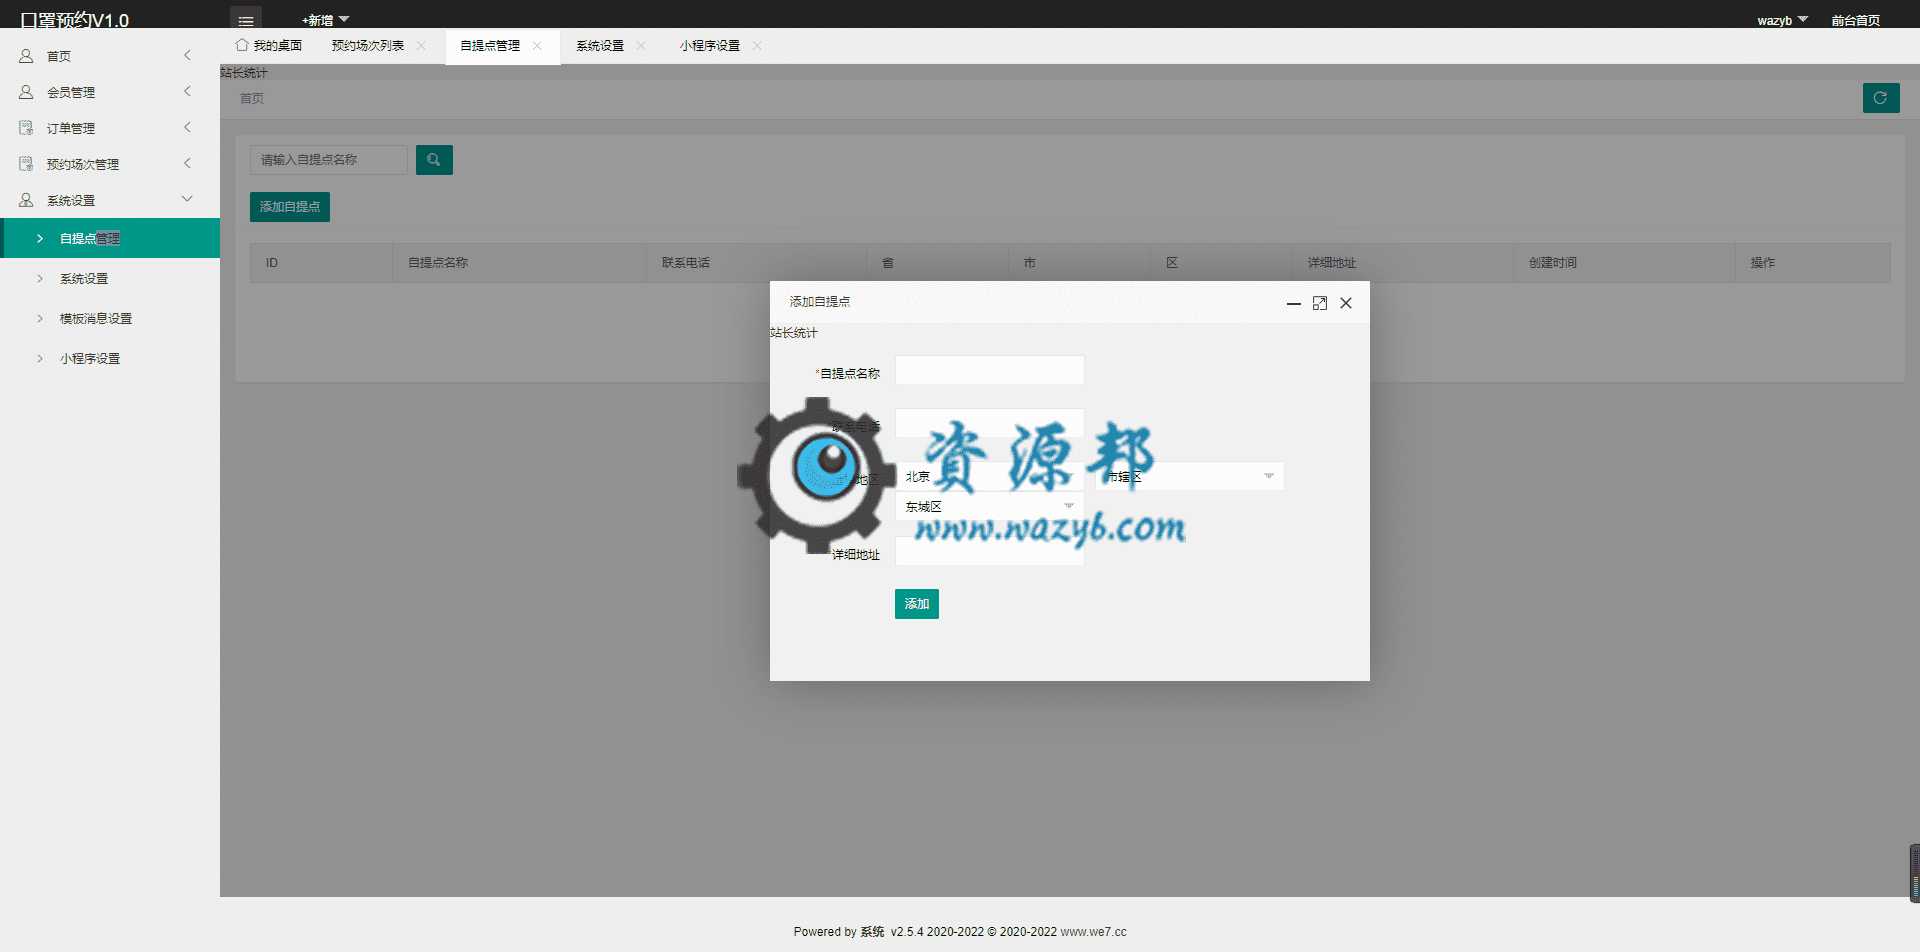The height and width of the screenshot is (952, 1920).
Task: Select 小程序设置 in sidebar
Action: 110,358
